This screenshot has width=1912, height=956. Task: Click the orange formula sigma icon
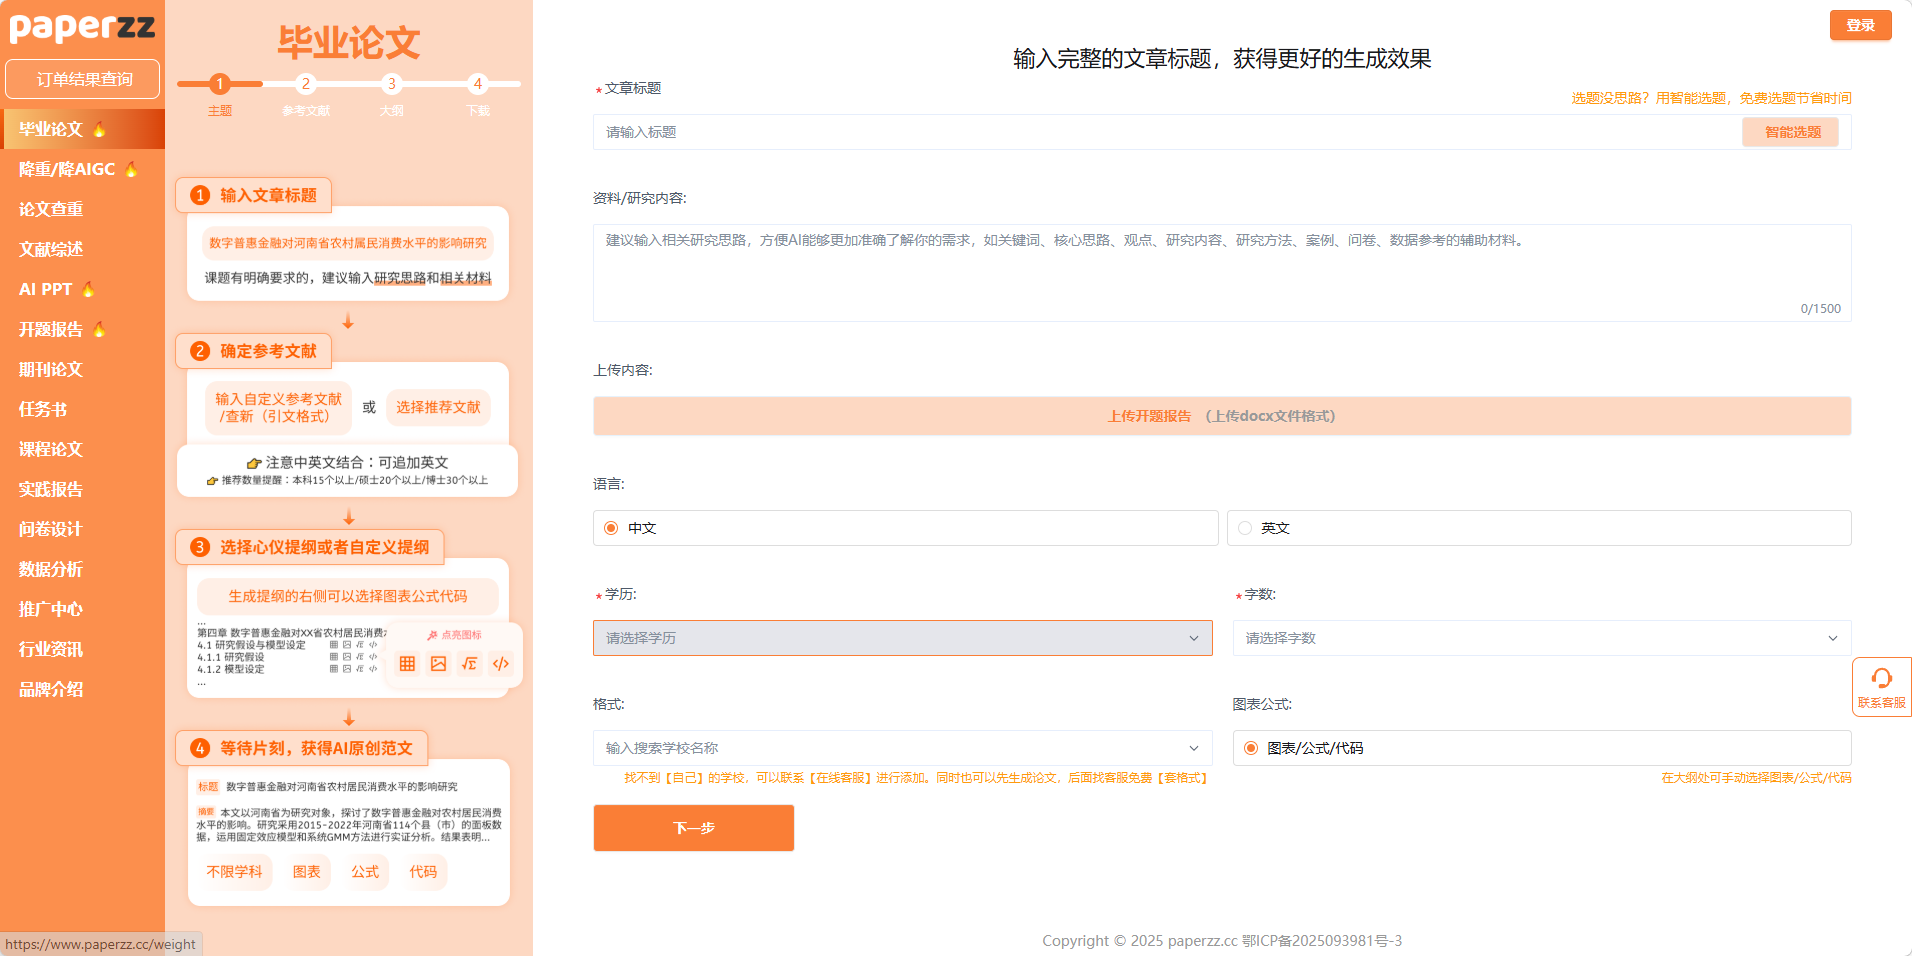point(469,664)
